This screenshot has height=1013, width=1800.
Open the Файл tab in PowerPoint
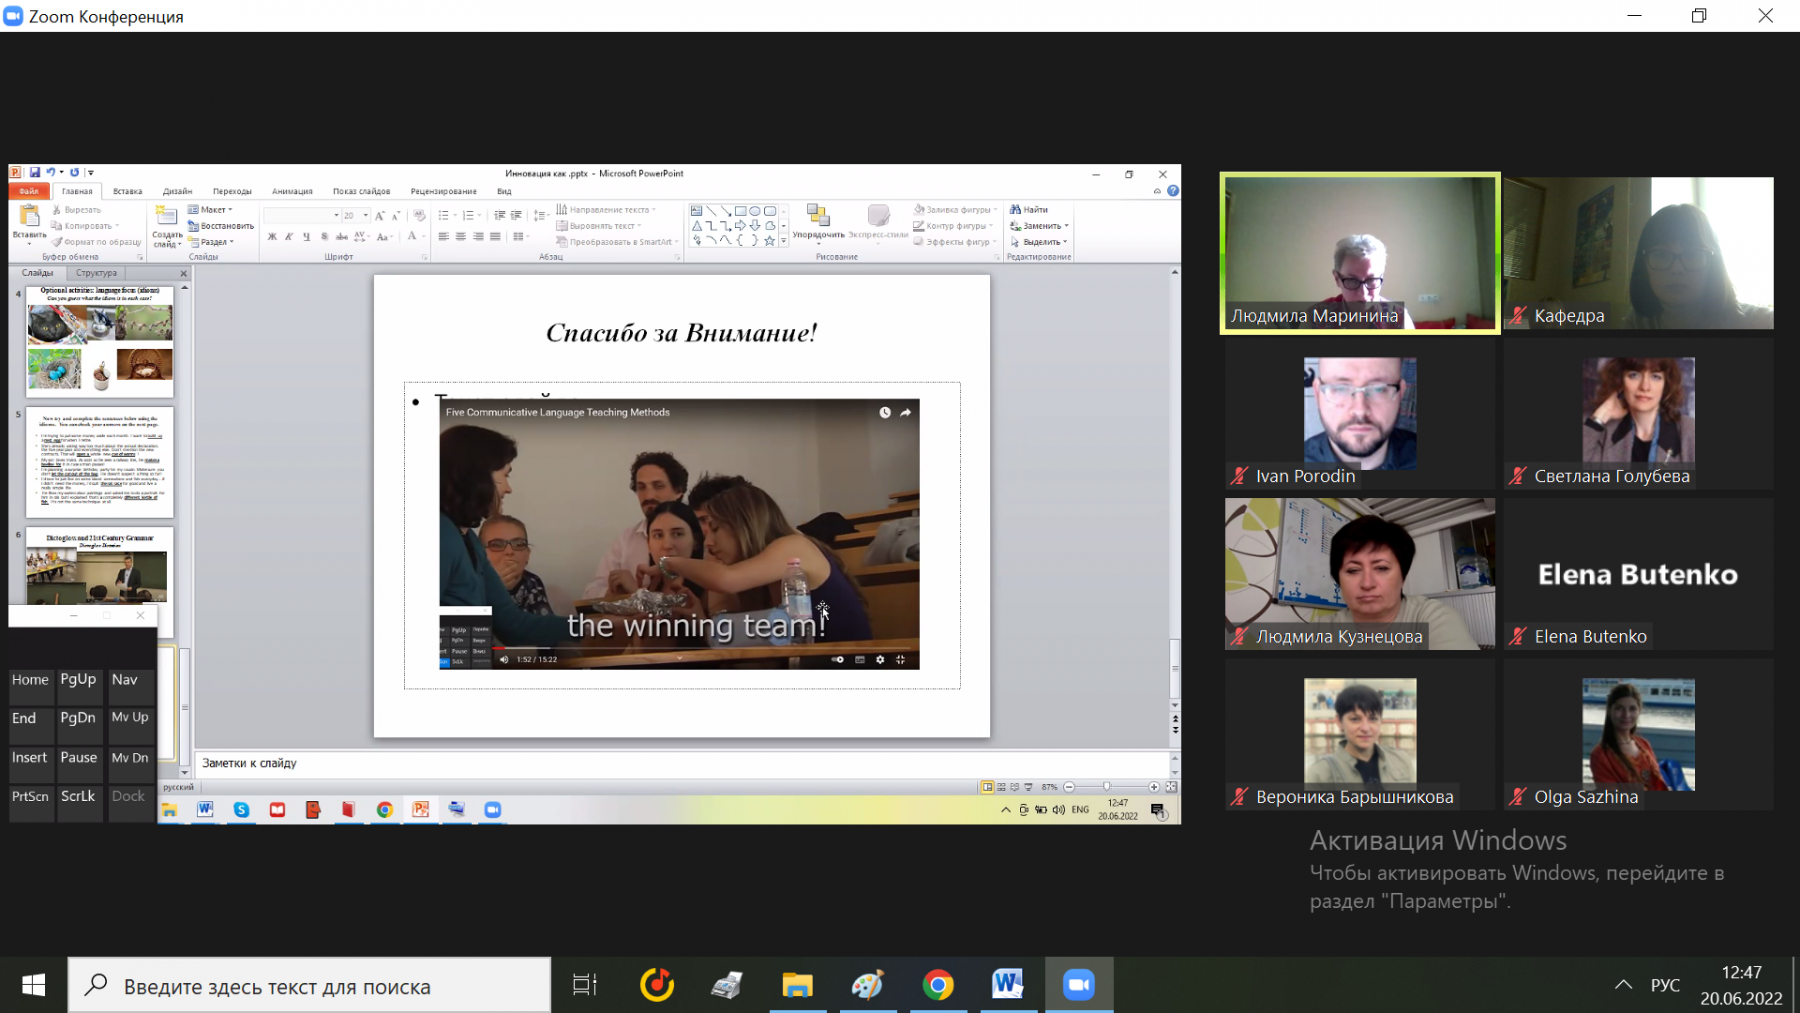(x=29, y=191)
